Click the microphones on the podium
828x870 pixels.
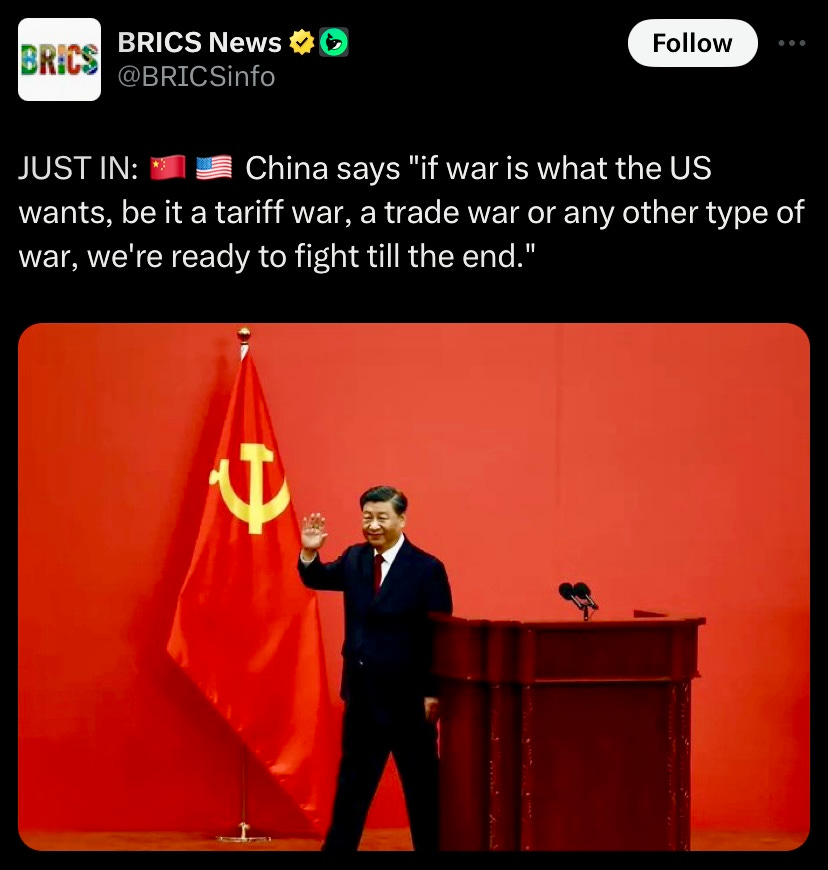[578, 599]
